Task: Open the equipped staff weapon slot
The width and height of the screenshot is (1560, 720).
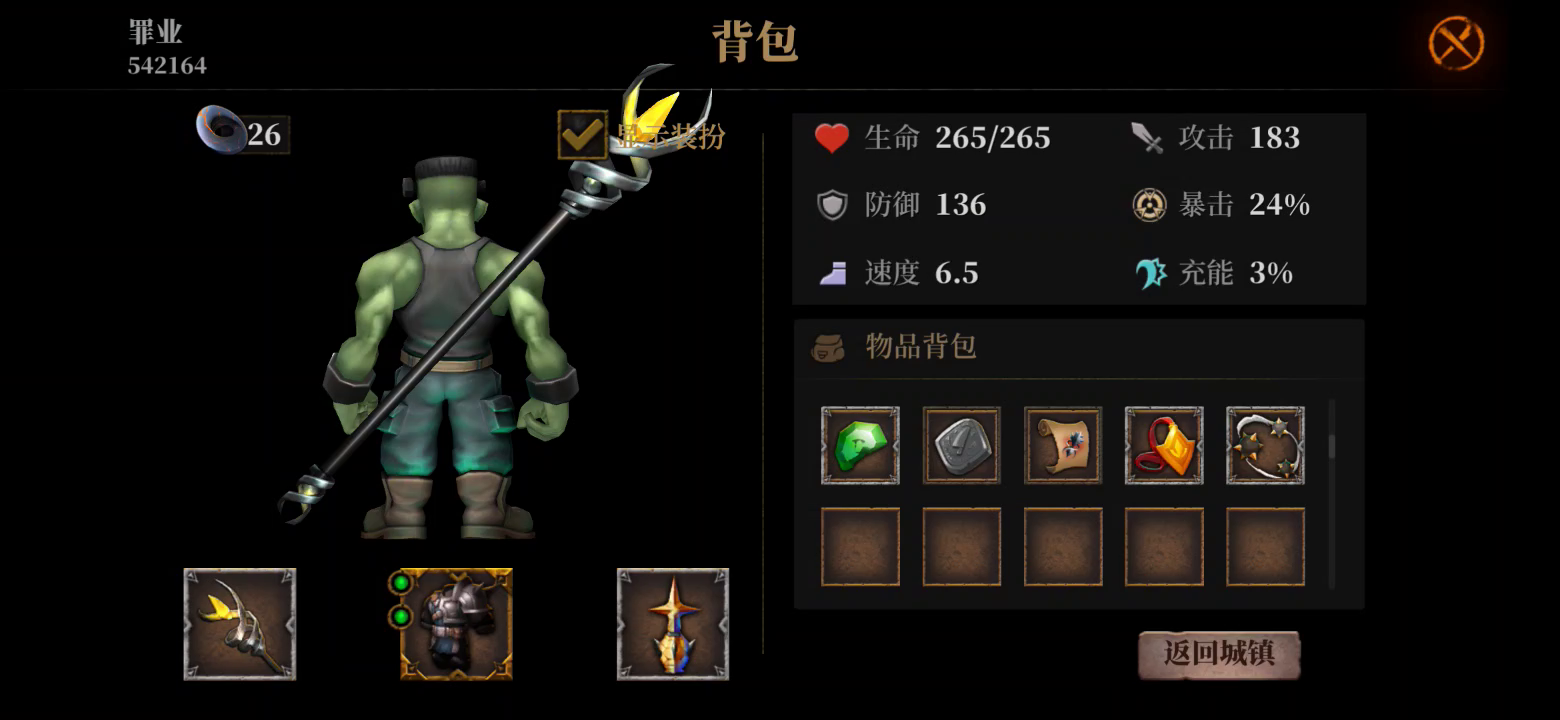Action: tap(240, 624)
